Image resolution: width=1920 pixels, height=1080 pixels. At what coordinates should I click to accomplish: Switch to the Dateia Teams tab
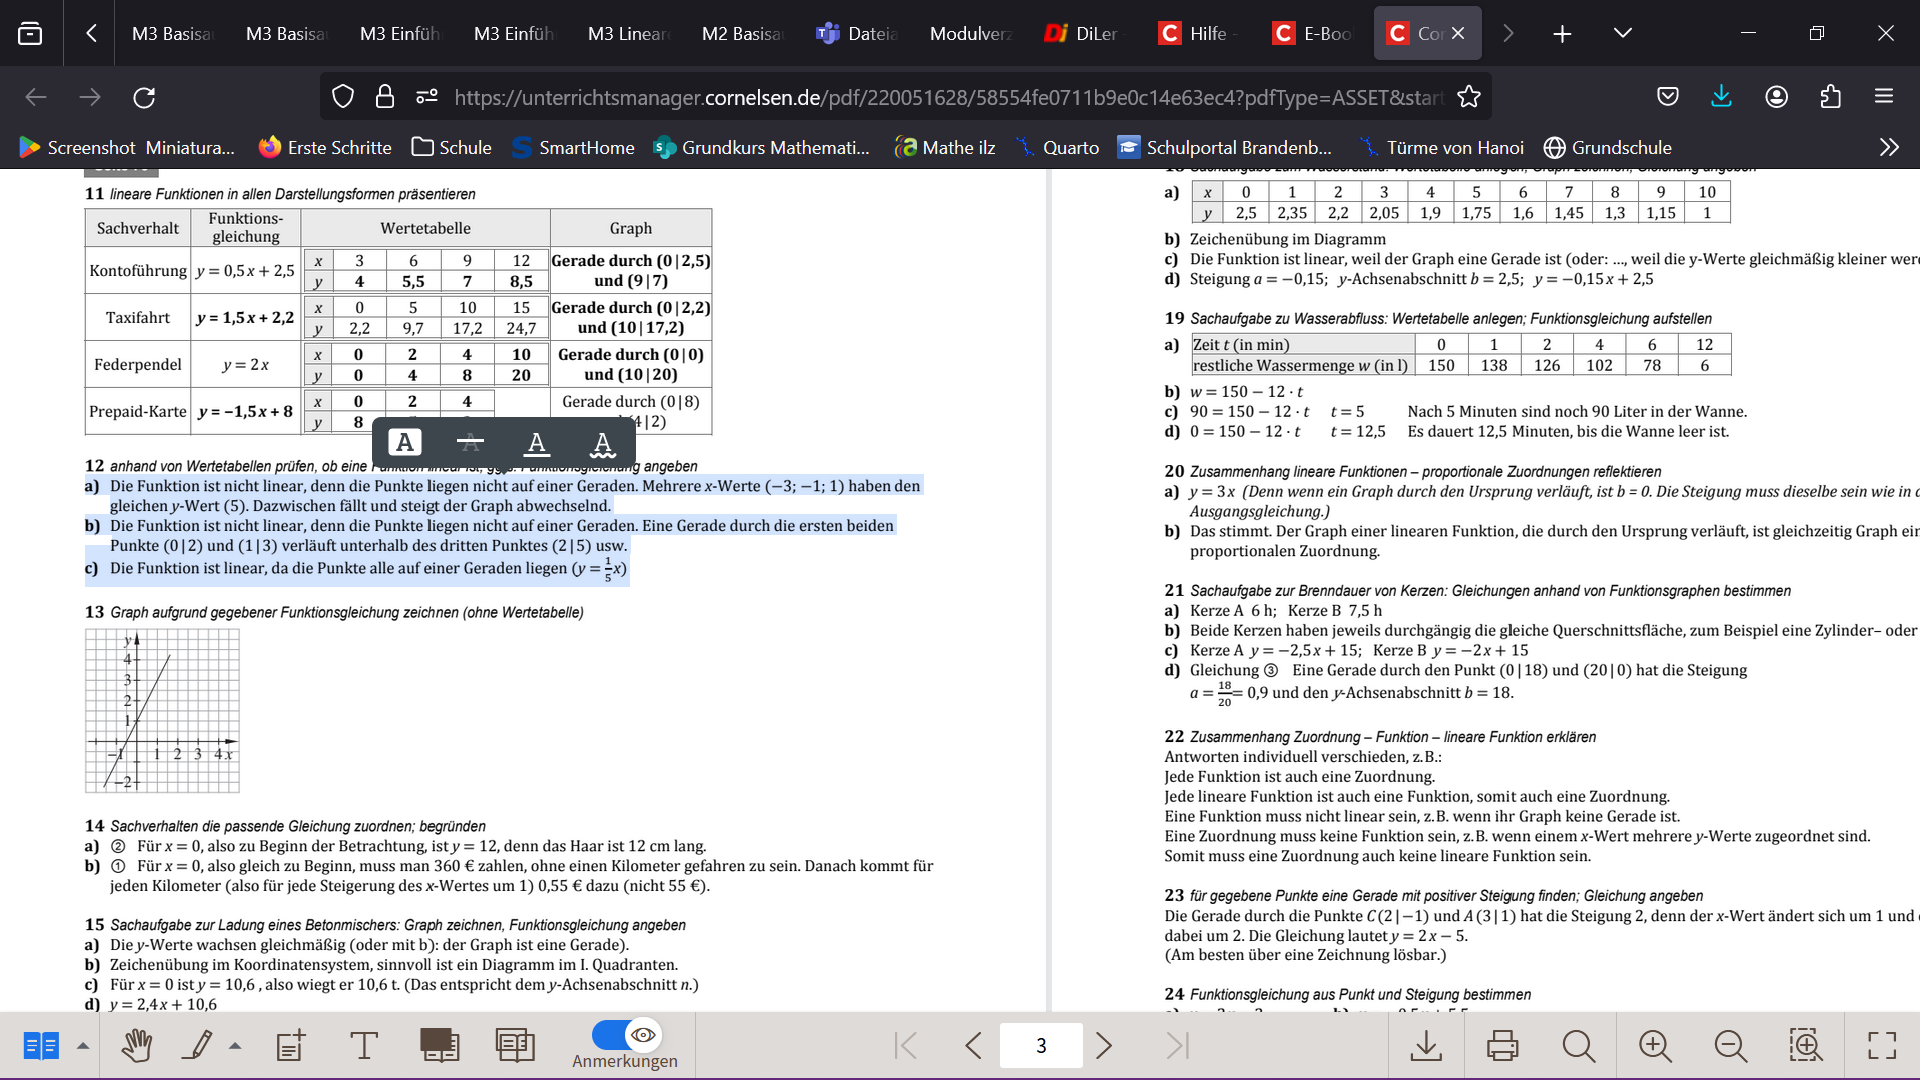point(858,33)
